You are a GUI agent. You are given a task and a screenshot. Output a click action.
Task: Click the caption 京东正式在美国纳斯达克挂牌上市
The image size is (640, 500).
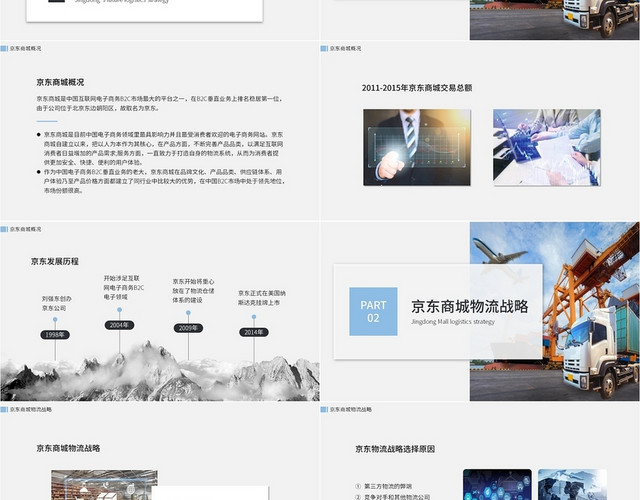pyautogui.click(x=262, y=298)
